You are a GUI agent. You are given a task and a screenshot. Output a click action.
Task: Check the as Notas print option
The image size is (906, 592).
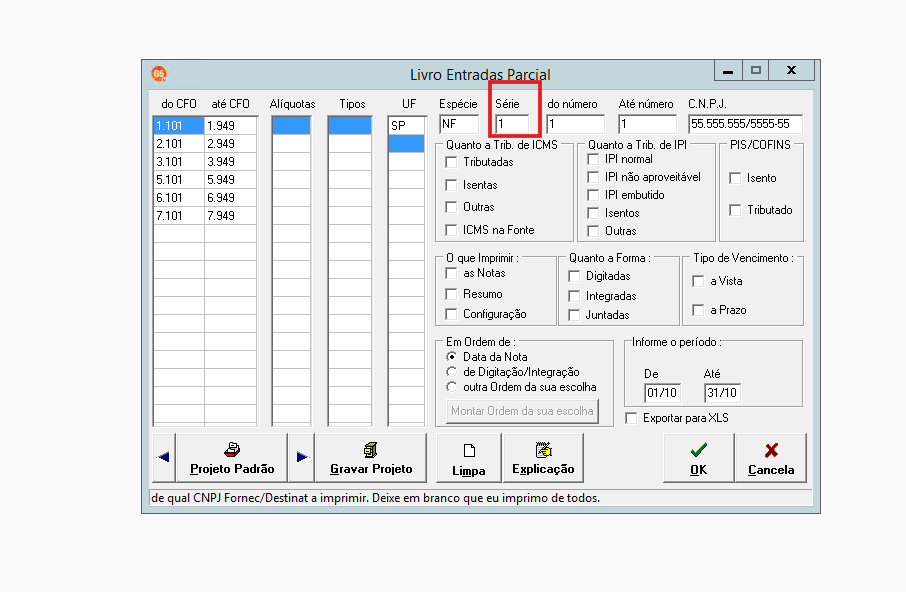coord(451,273)
